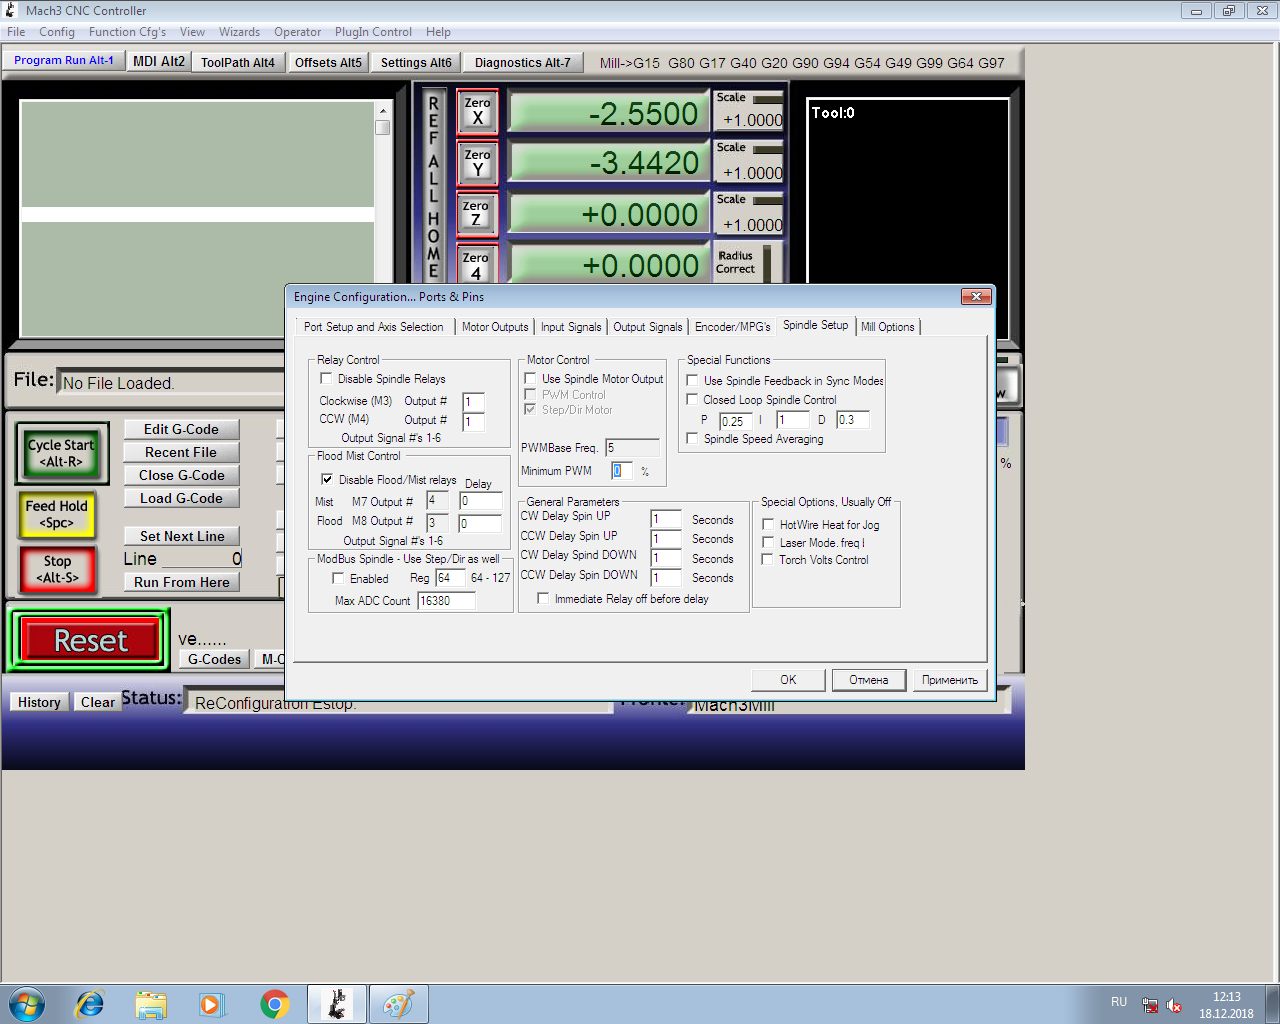Enable Closed Loop Spindle Control

click(x=692, y=399)
